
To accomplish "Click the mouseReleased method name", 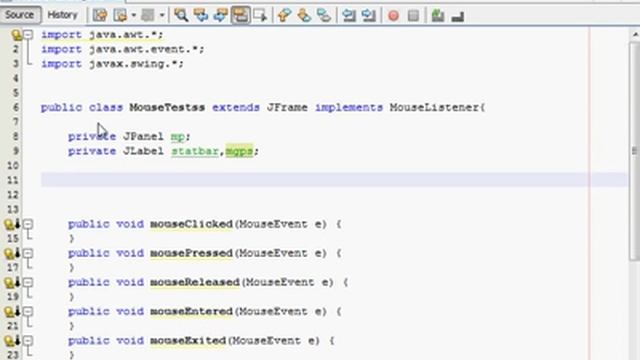I will point(195,282).
